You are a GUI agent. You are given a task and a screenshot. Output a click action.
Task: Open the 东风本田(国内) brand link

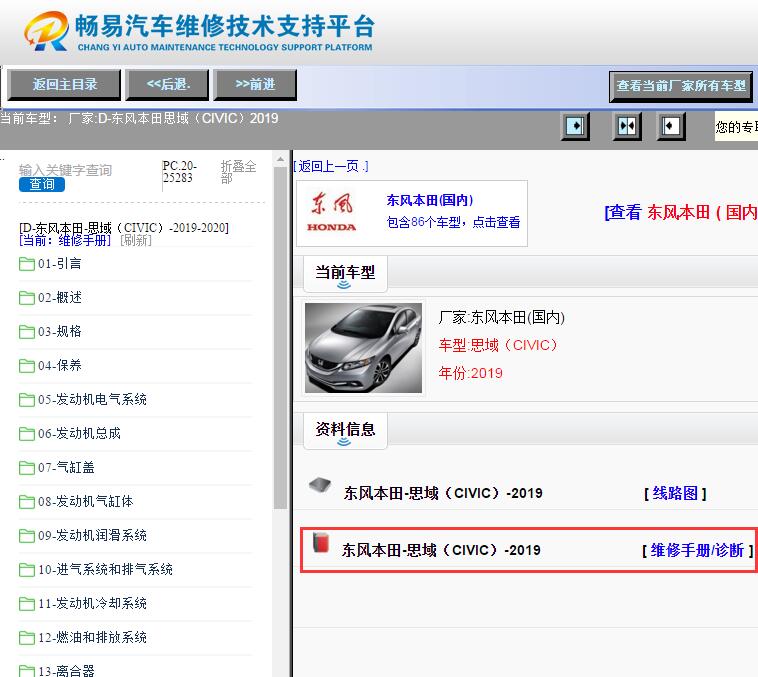point(430,200)
